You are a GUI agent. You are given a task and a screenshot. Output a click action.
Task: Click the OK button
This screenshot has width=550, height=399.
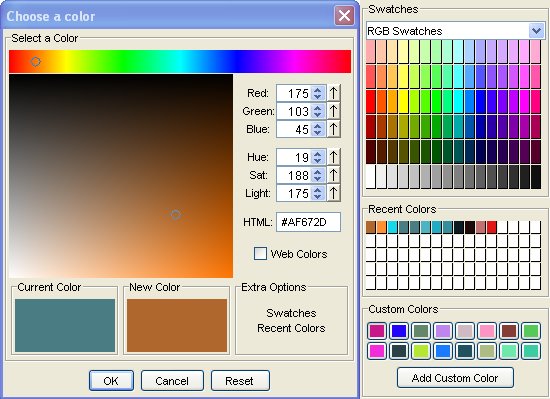click(111, 380)
